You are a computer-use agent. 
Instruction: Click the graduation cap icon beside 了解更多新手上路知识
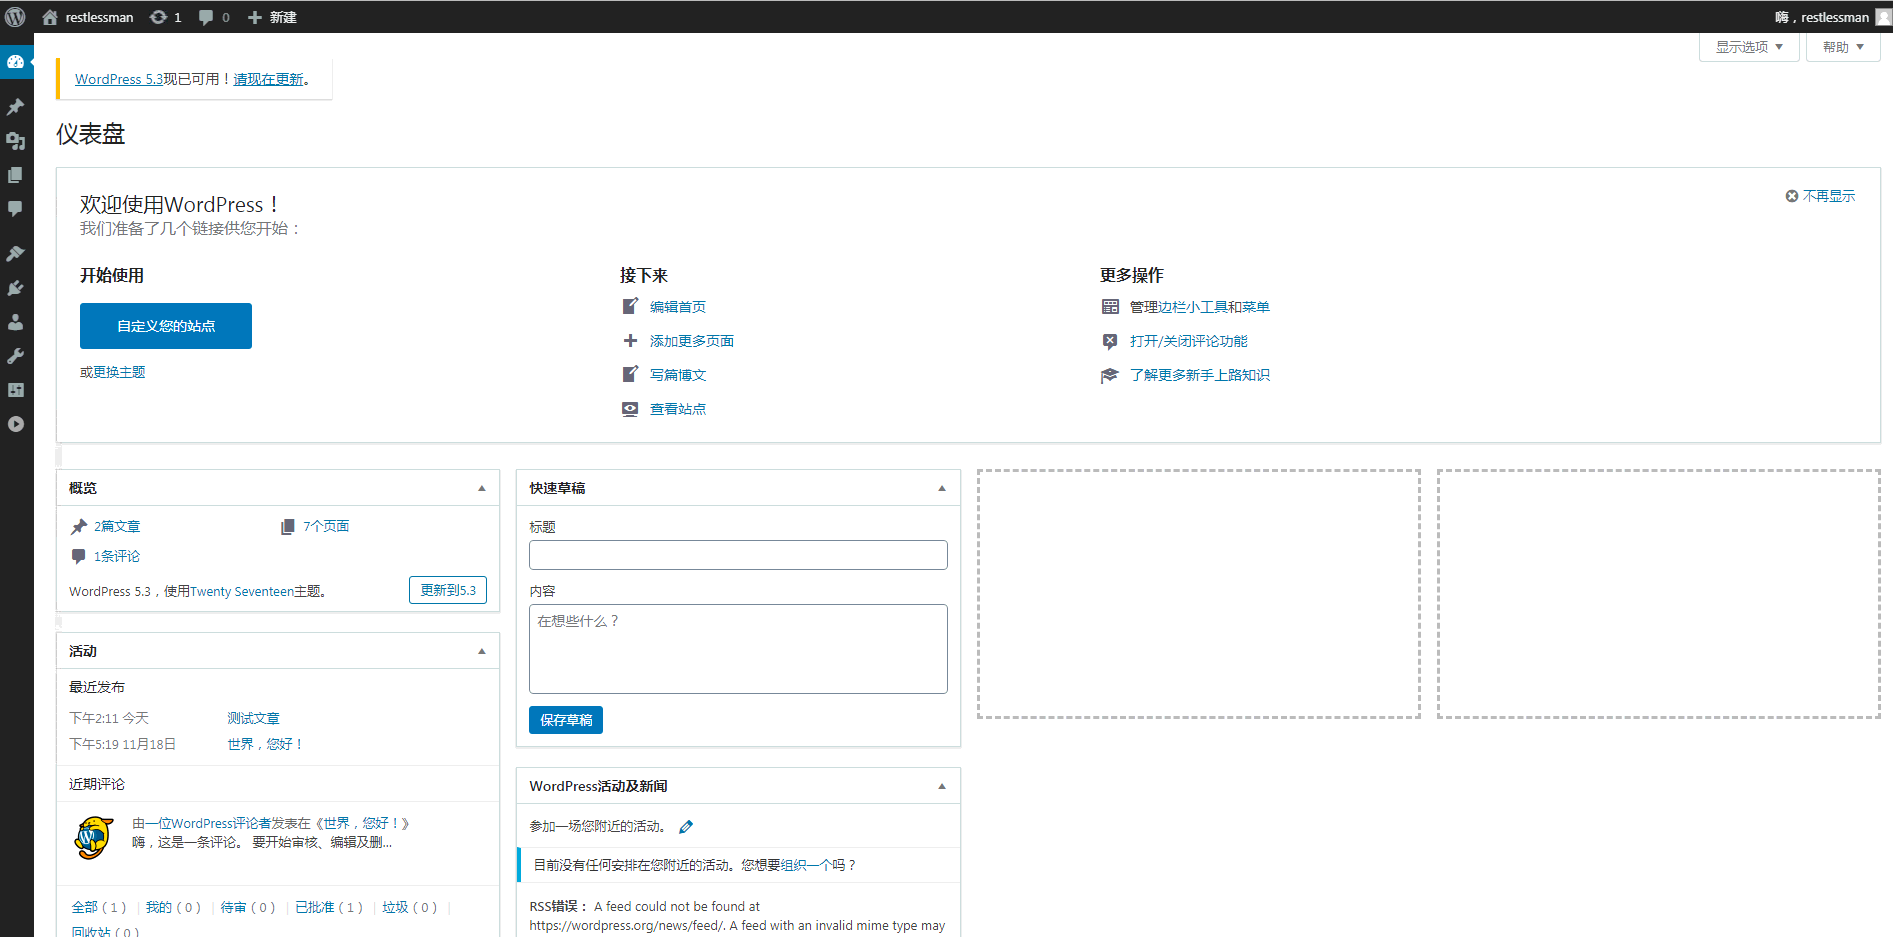click(1110, 375)
